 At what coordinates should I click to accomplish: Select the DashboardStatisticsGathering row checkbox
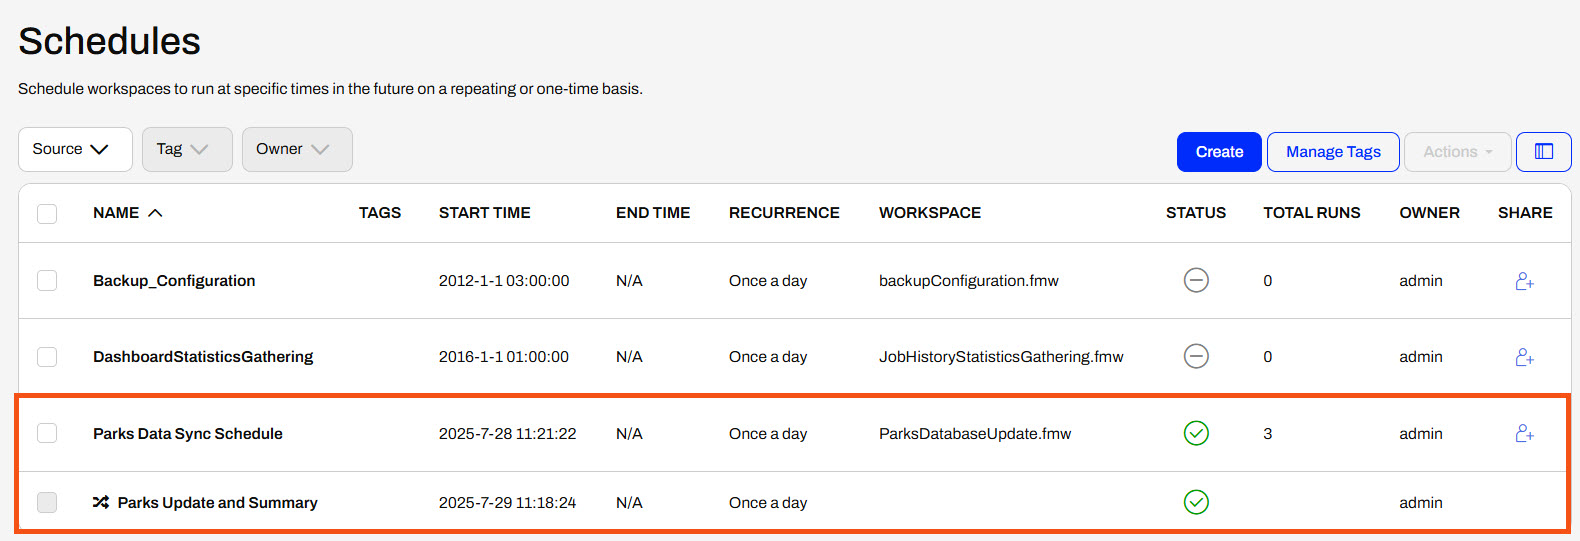point(47,357)
